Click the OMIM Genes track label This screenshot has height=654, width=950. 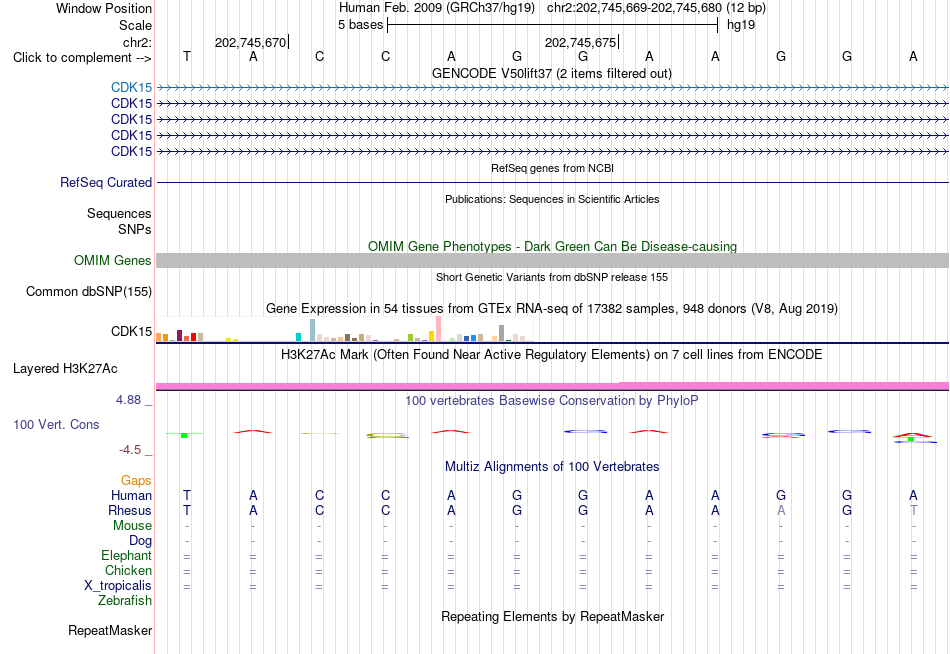(x=113, y=261)
